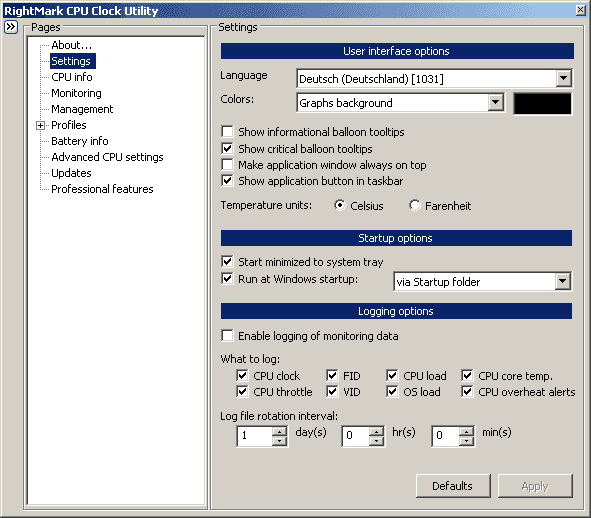Image resolution: width=591 pixels, height=518 pixels.
Task: Click the Apply button
Action: point(535,486)
